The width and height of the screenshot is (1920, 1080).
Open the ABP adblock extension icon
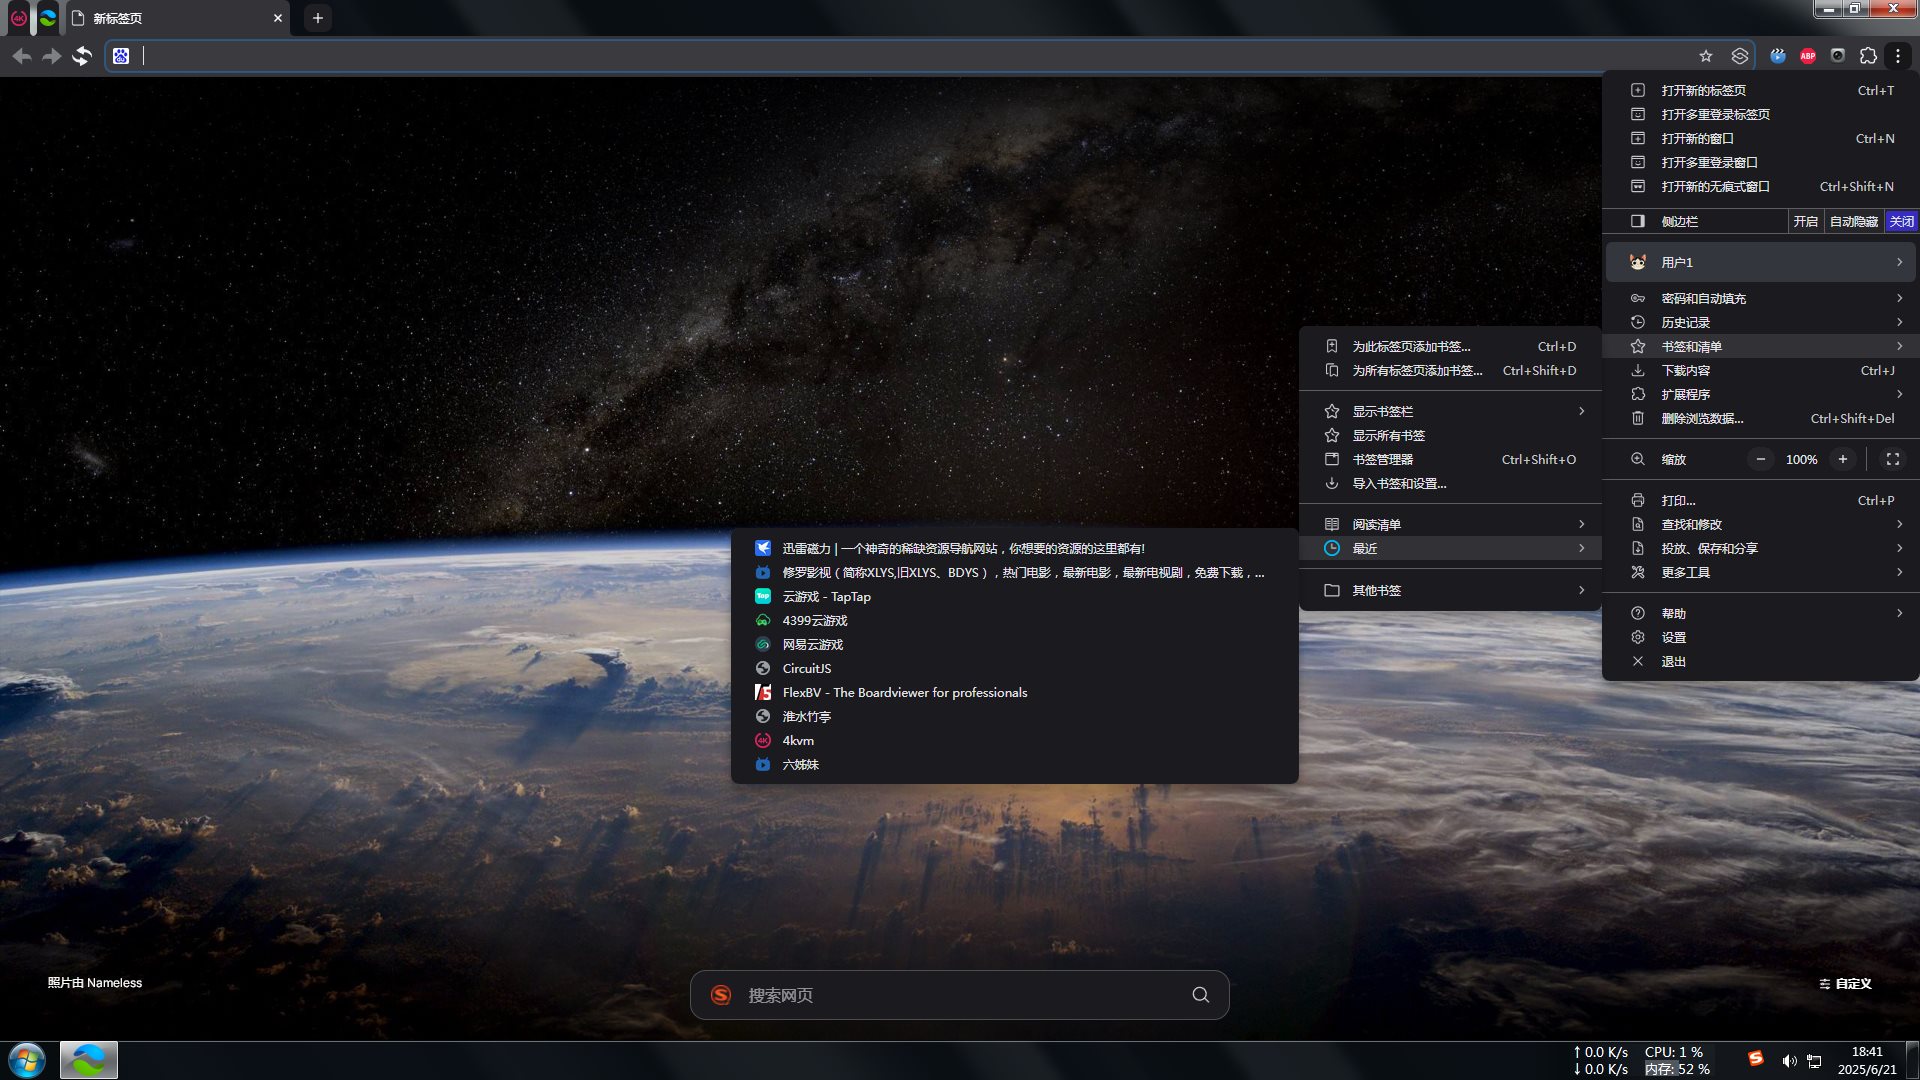pos(1808,56)
